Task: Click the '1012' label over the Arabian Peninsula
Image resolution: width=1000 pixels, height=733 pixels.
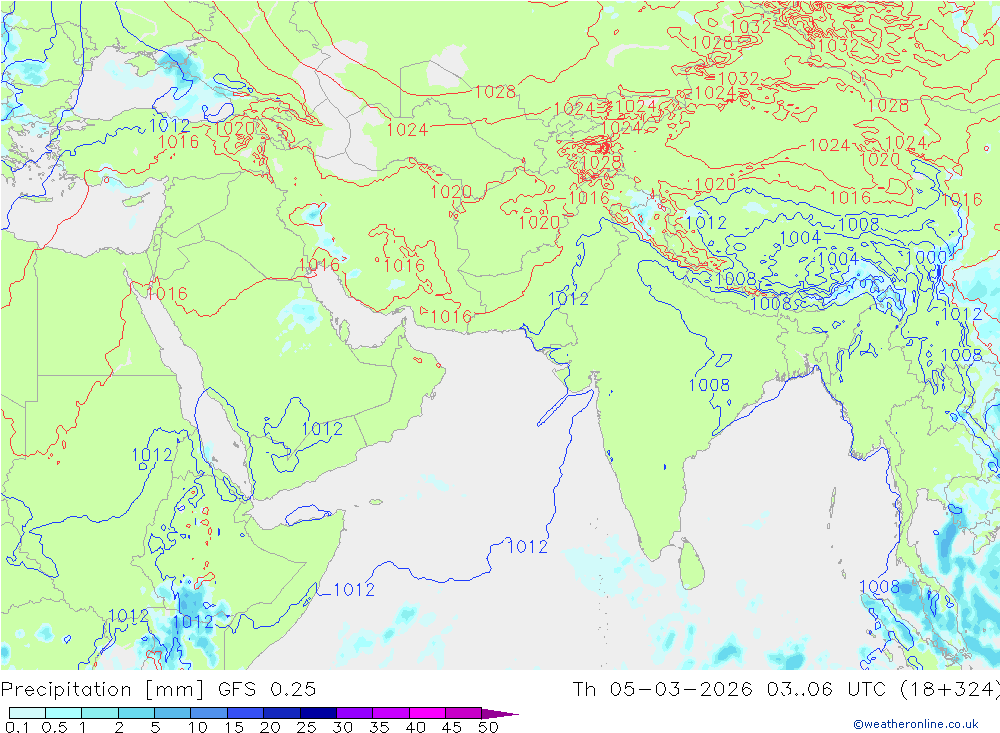Action: point(322,429)
